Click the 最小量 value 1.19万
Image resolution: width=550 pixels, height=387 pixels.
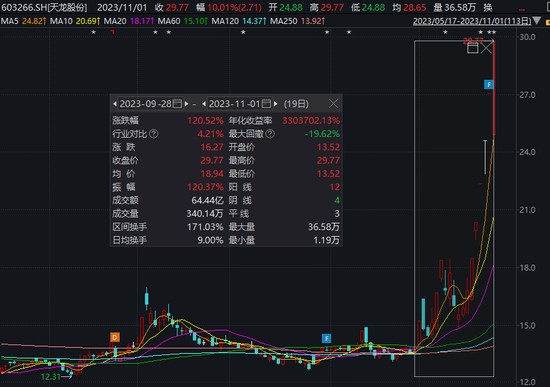[x=326, y=240]
